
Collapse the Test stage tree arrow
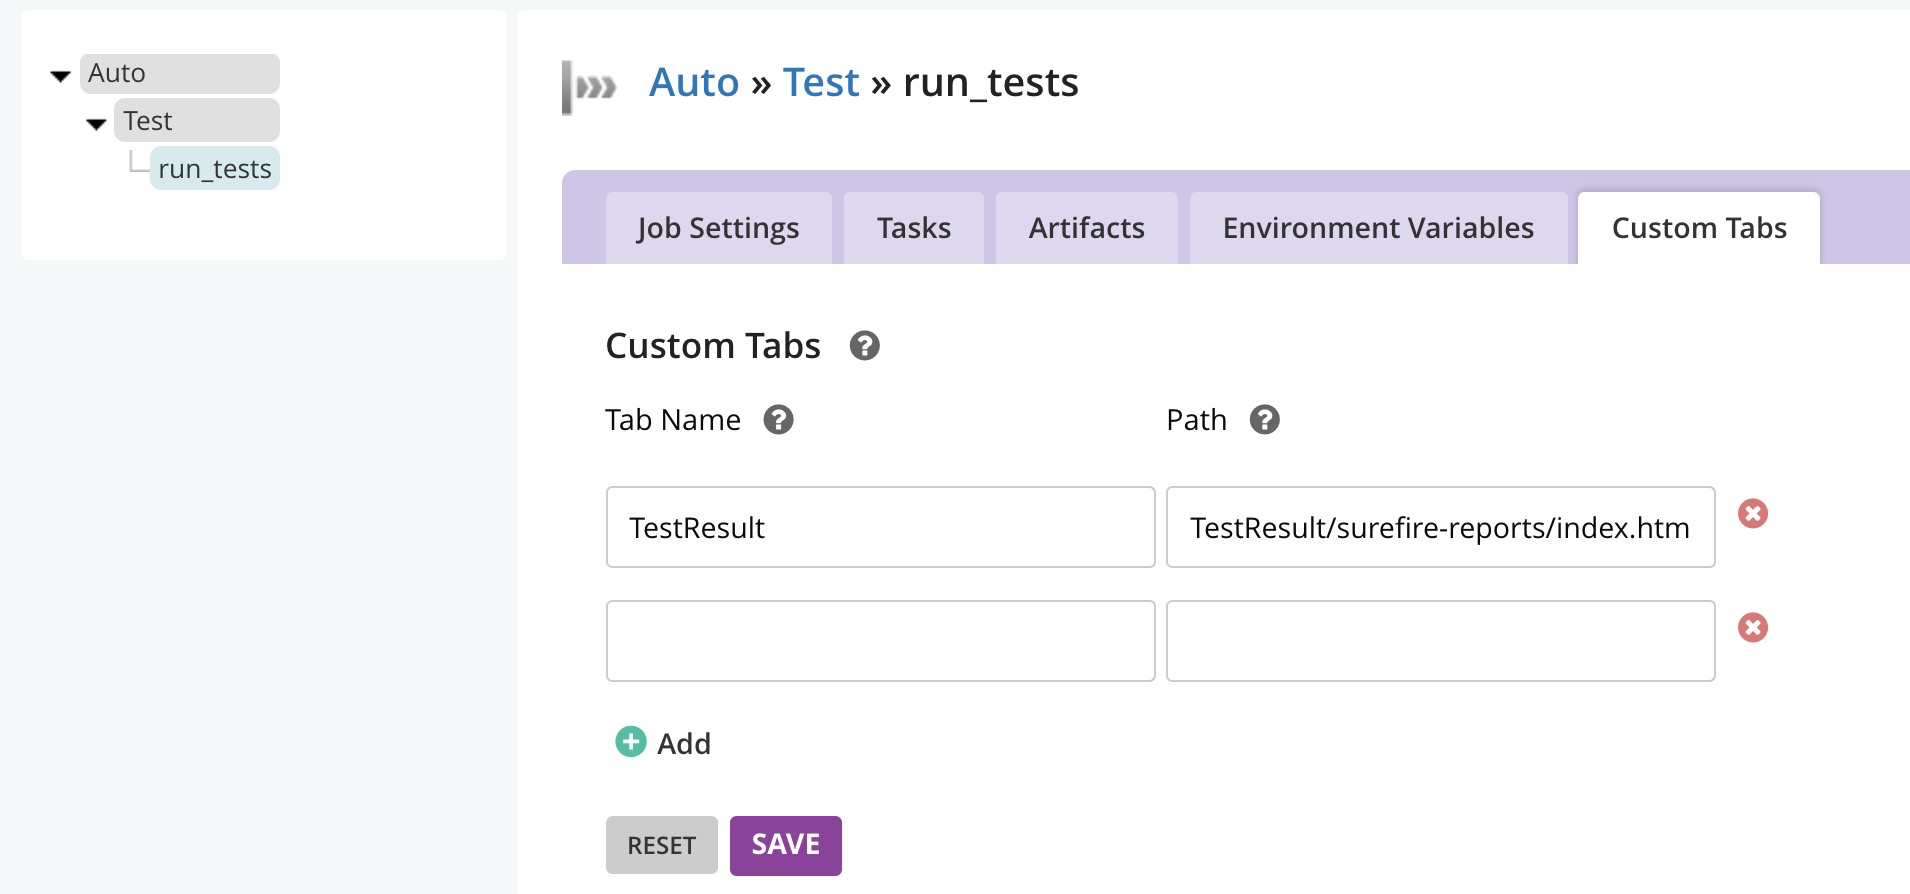[x=96, y=124]
